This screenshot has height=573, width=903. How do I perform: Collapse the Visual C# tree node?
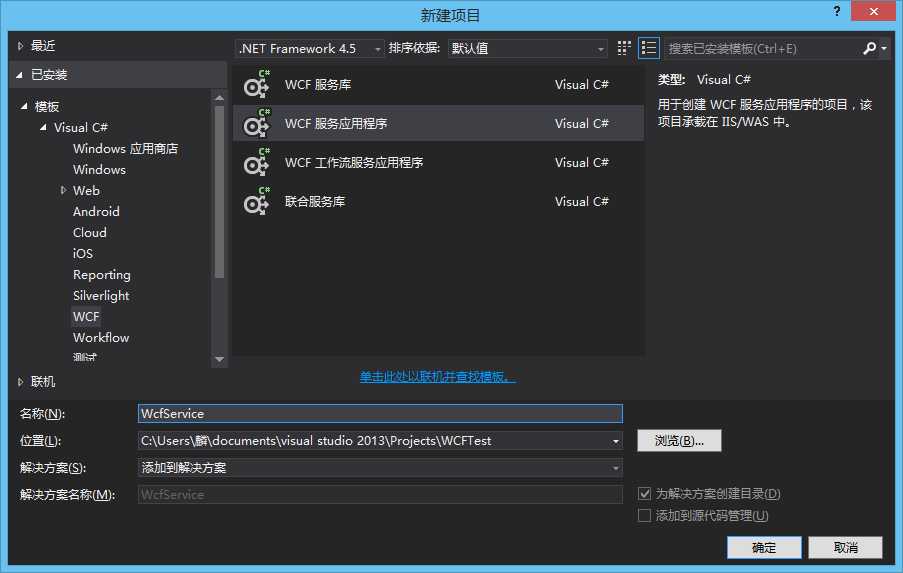43,127
